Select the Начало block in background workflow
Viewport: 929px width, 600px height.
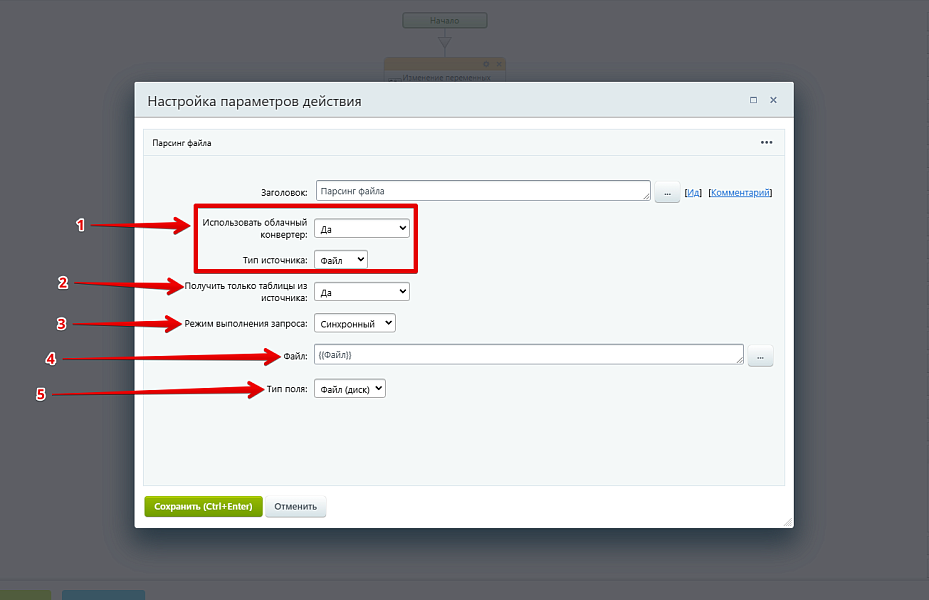point(444,20)
